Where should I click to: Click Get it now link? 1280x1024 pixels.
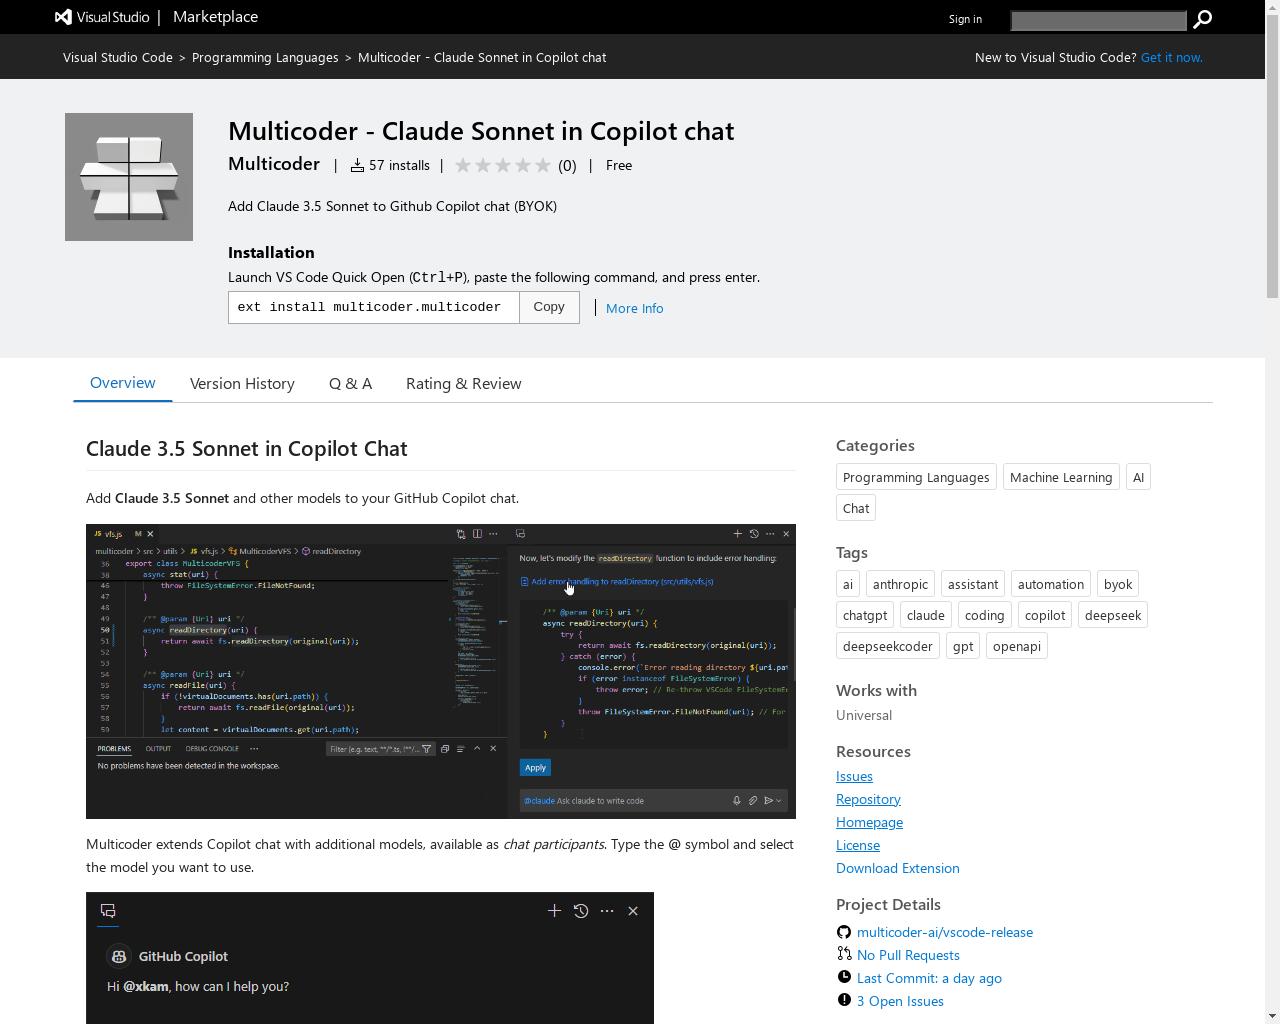1171,57
